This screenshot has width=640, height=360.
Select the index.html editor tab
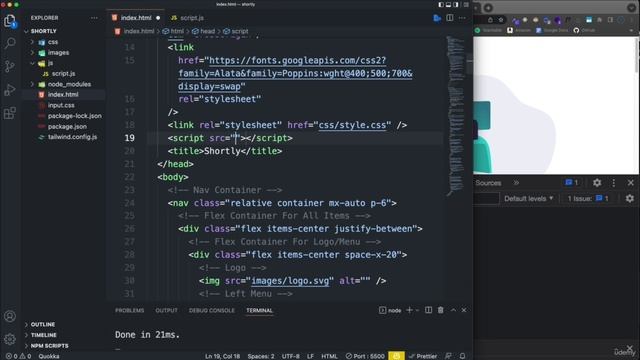pyautogui.click(x=136, y=18)
